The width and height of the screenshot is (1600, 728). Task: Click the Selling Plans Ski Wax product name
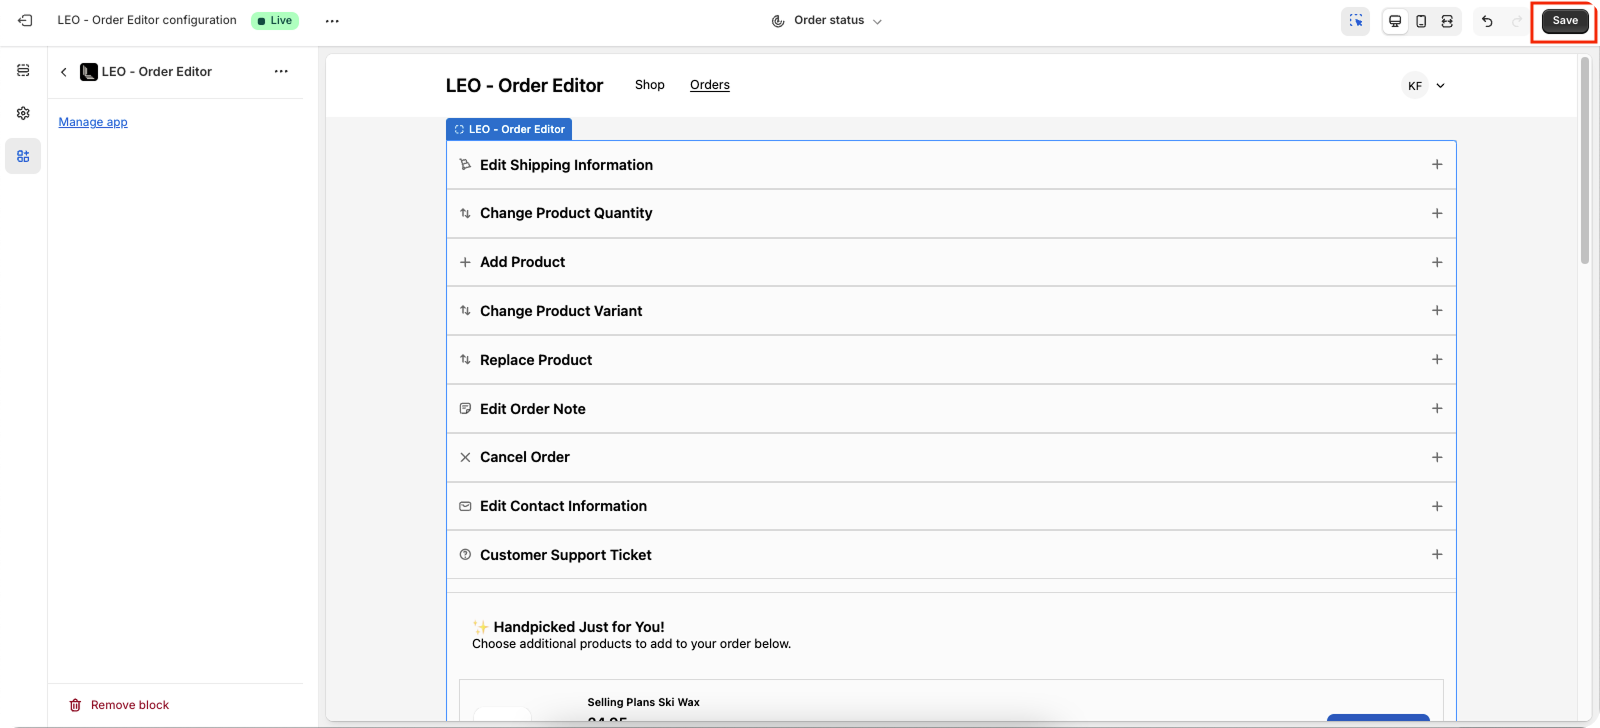tap(644, 702)
